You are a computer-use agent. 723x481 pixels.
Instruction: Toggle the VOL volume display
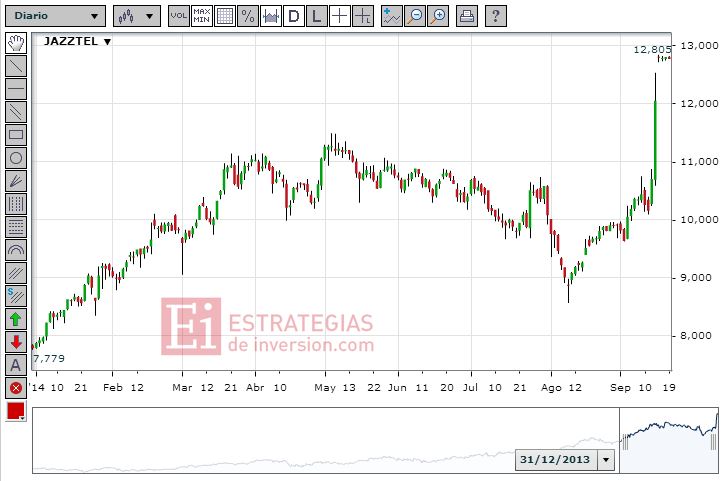click(178, 16)
